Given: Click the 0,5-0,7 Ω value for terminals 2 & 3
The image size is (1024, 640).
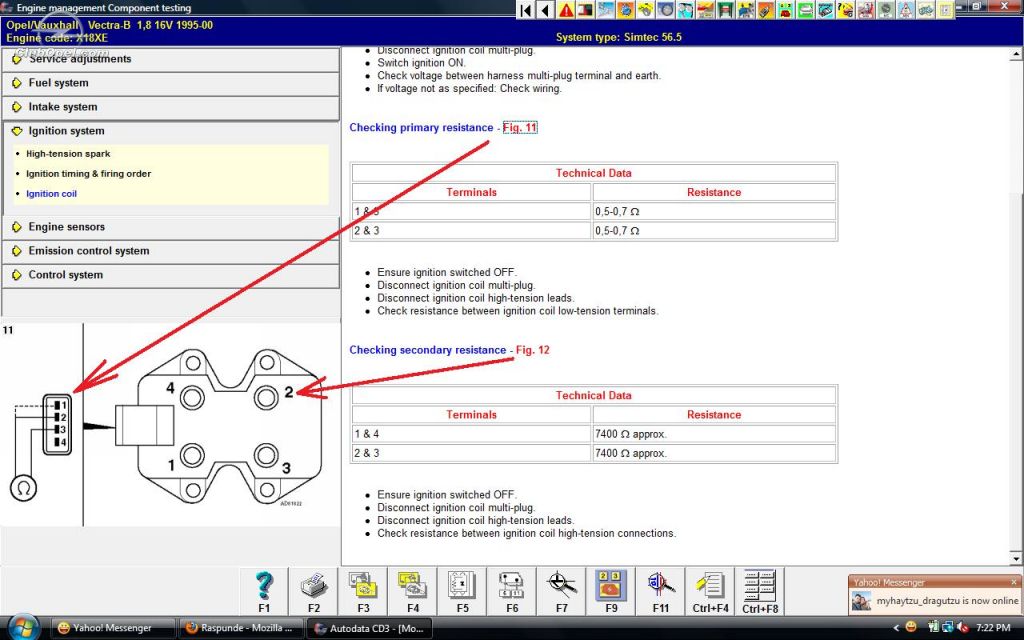Looking at the screenshot, I should [x=714, y=231].
